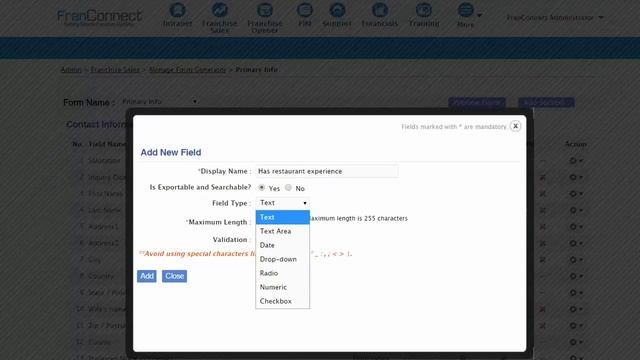Screen dimensions: 640x360
Task: Open action gear for Wife's name row
Action: tap(576, 309)
